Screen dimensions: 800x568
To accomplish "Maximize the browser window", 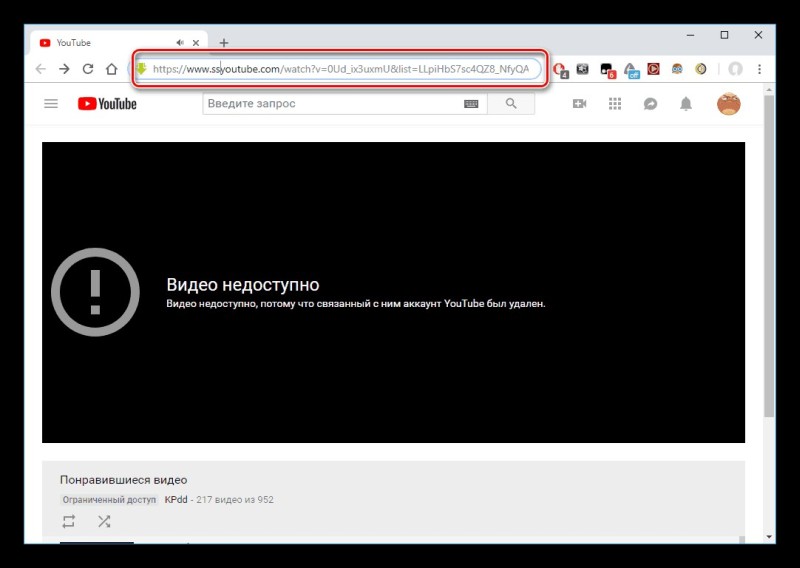I will (x=724, y=35).
